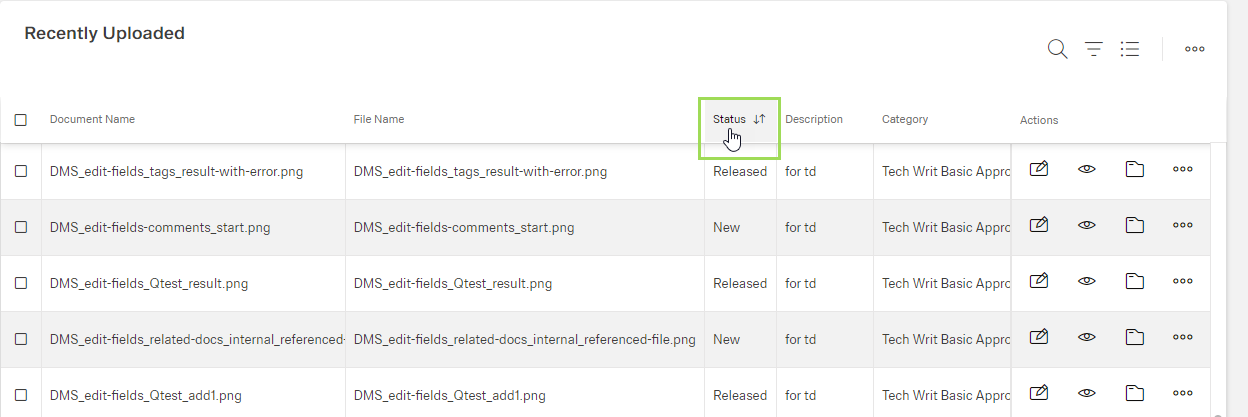Check the DMS_edit-fields_Qtest_result.png row checkbox
The image size is (1248, 417).
pyautogui.click(x=21, y=283)
